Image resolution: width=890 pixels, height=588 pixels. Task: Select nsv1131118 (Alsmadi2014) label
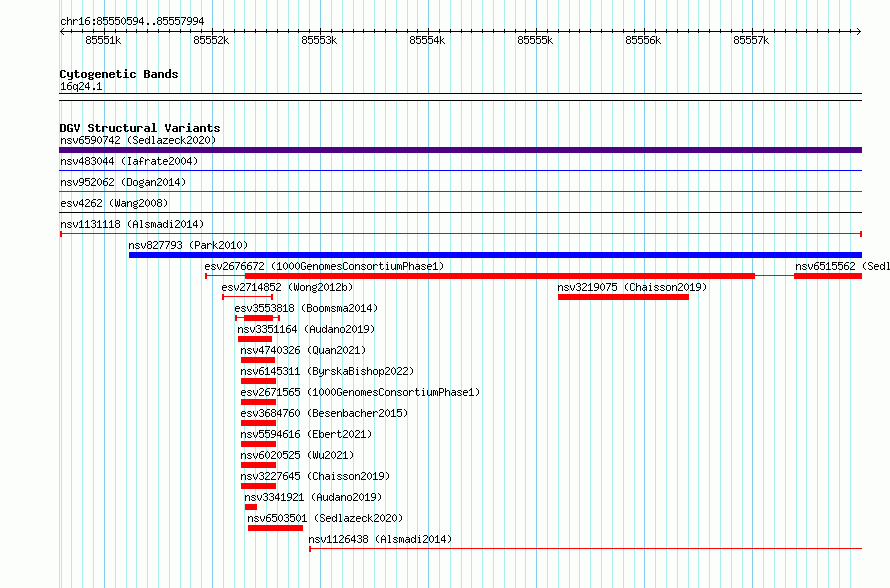[x=132, y=224]
